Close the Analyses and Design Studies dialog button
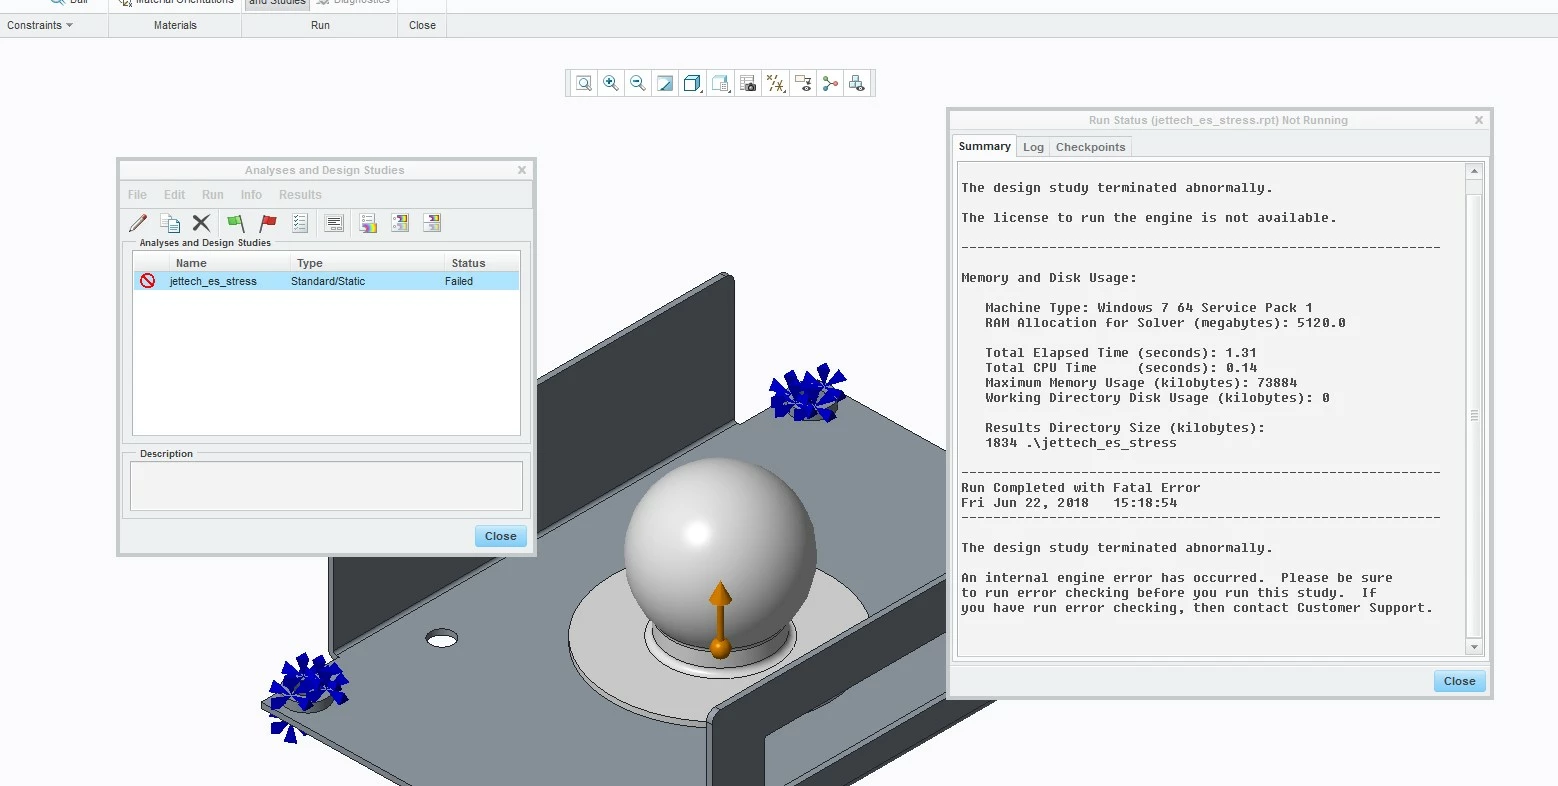1558x786 pixels. pyautogui.click(x=501, y=536)
